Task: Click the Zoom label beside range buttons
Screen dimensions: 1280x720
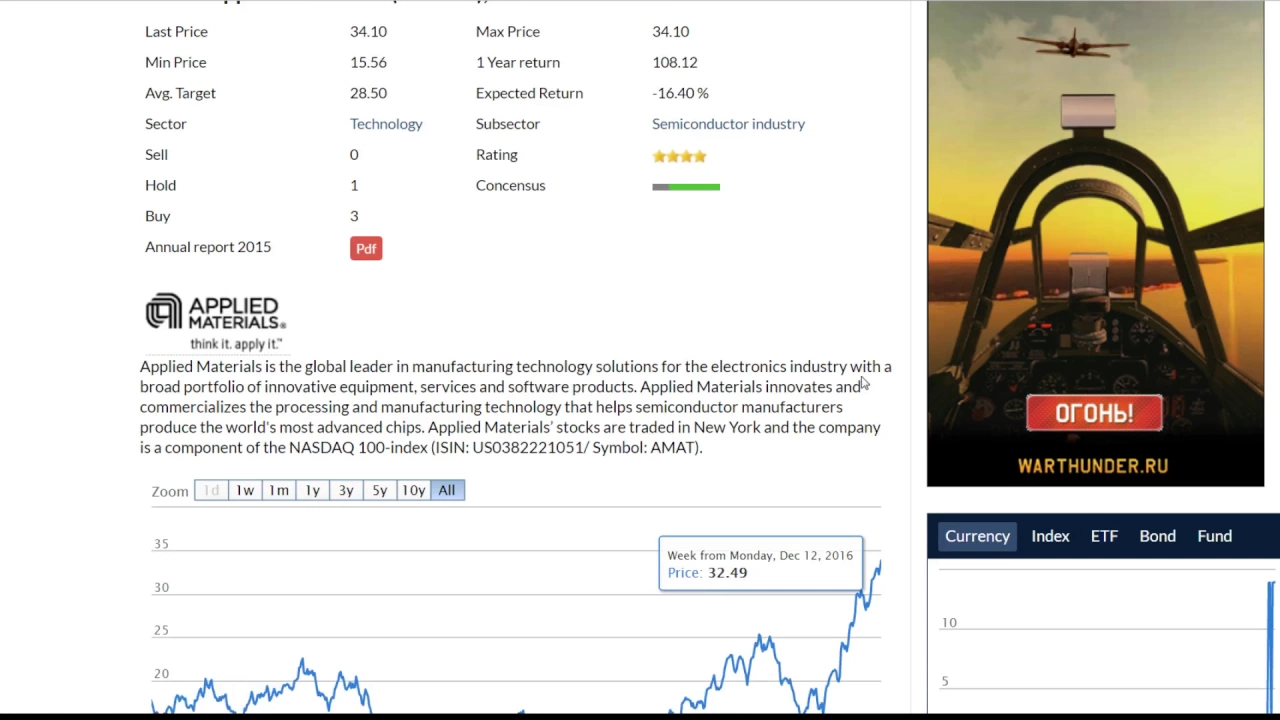Action: (170, 491)
